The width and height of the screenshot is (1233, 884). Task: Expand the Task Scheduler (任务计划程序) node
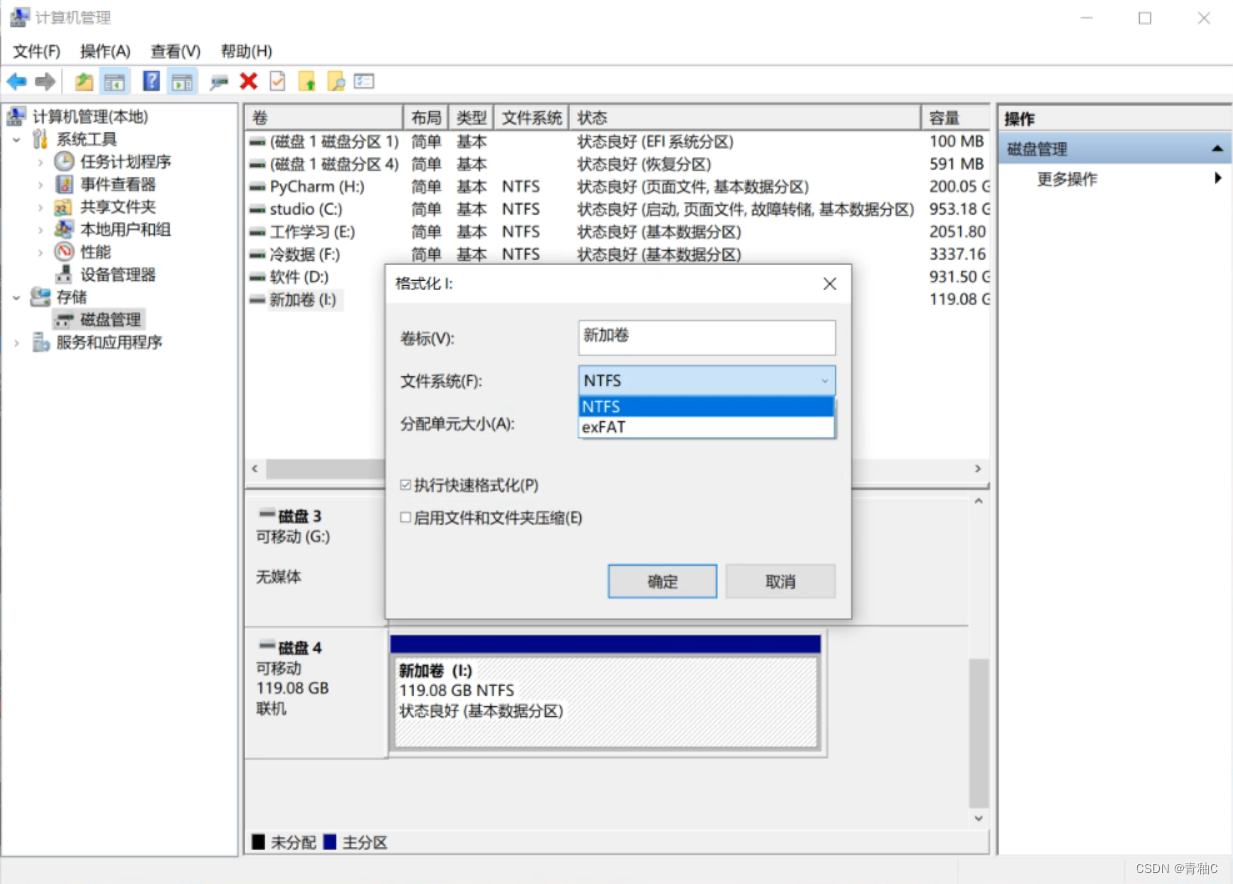41,162
